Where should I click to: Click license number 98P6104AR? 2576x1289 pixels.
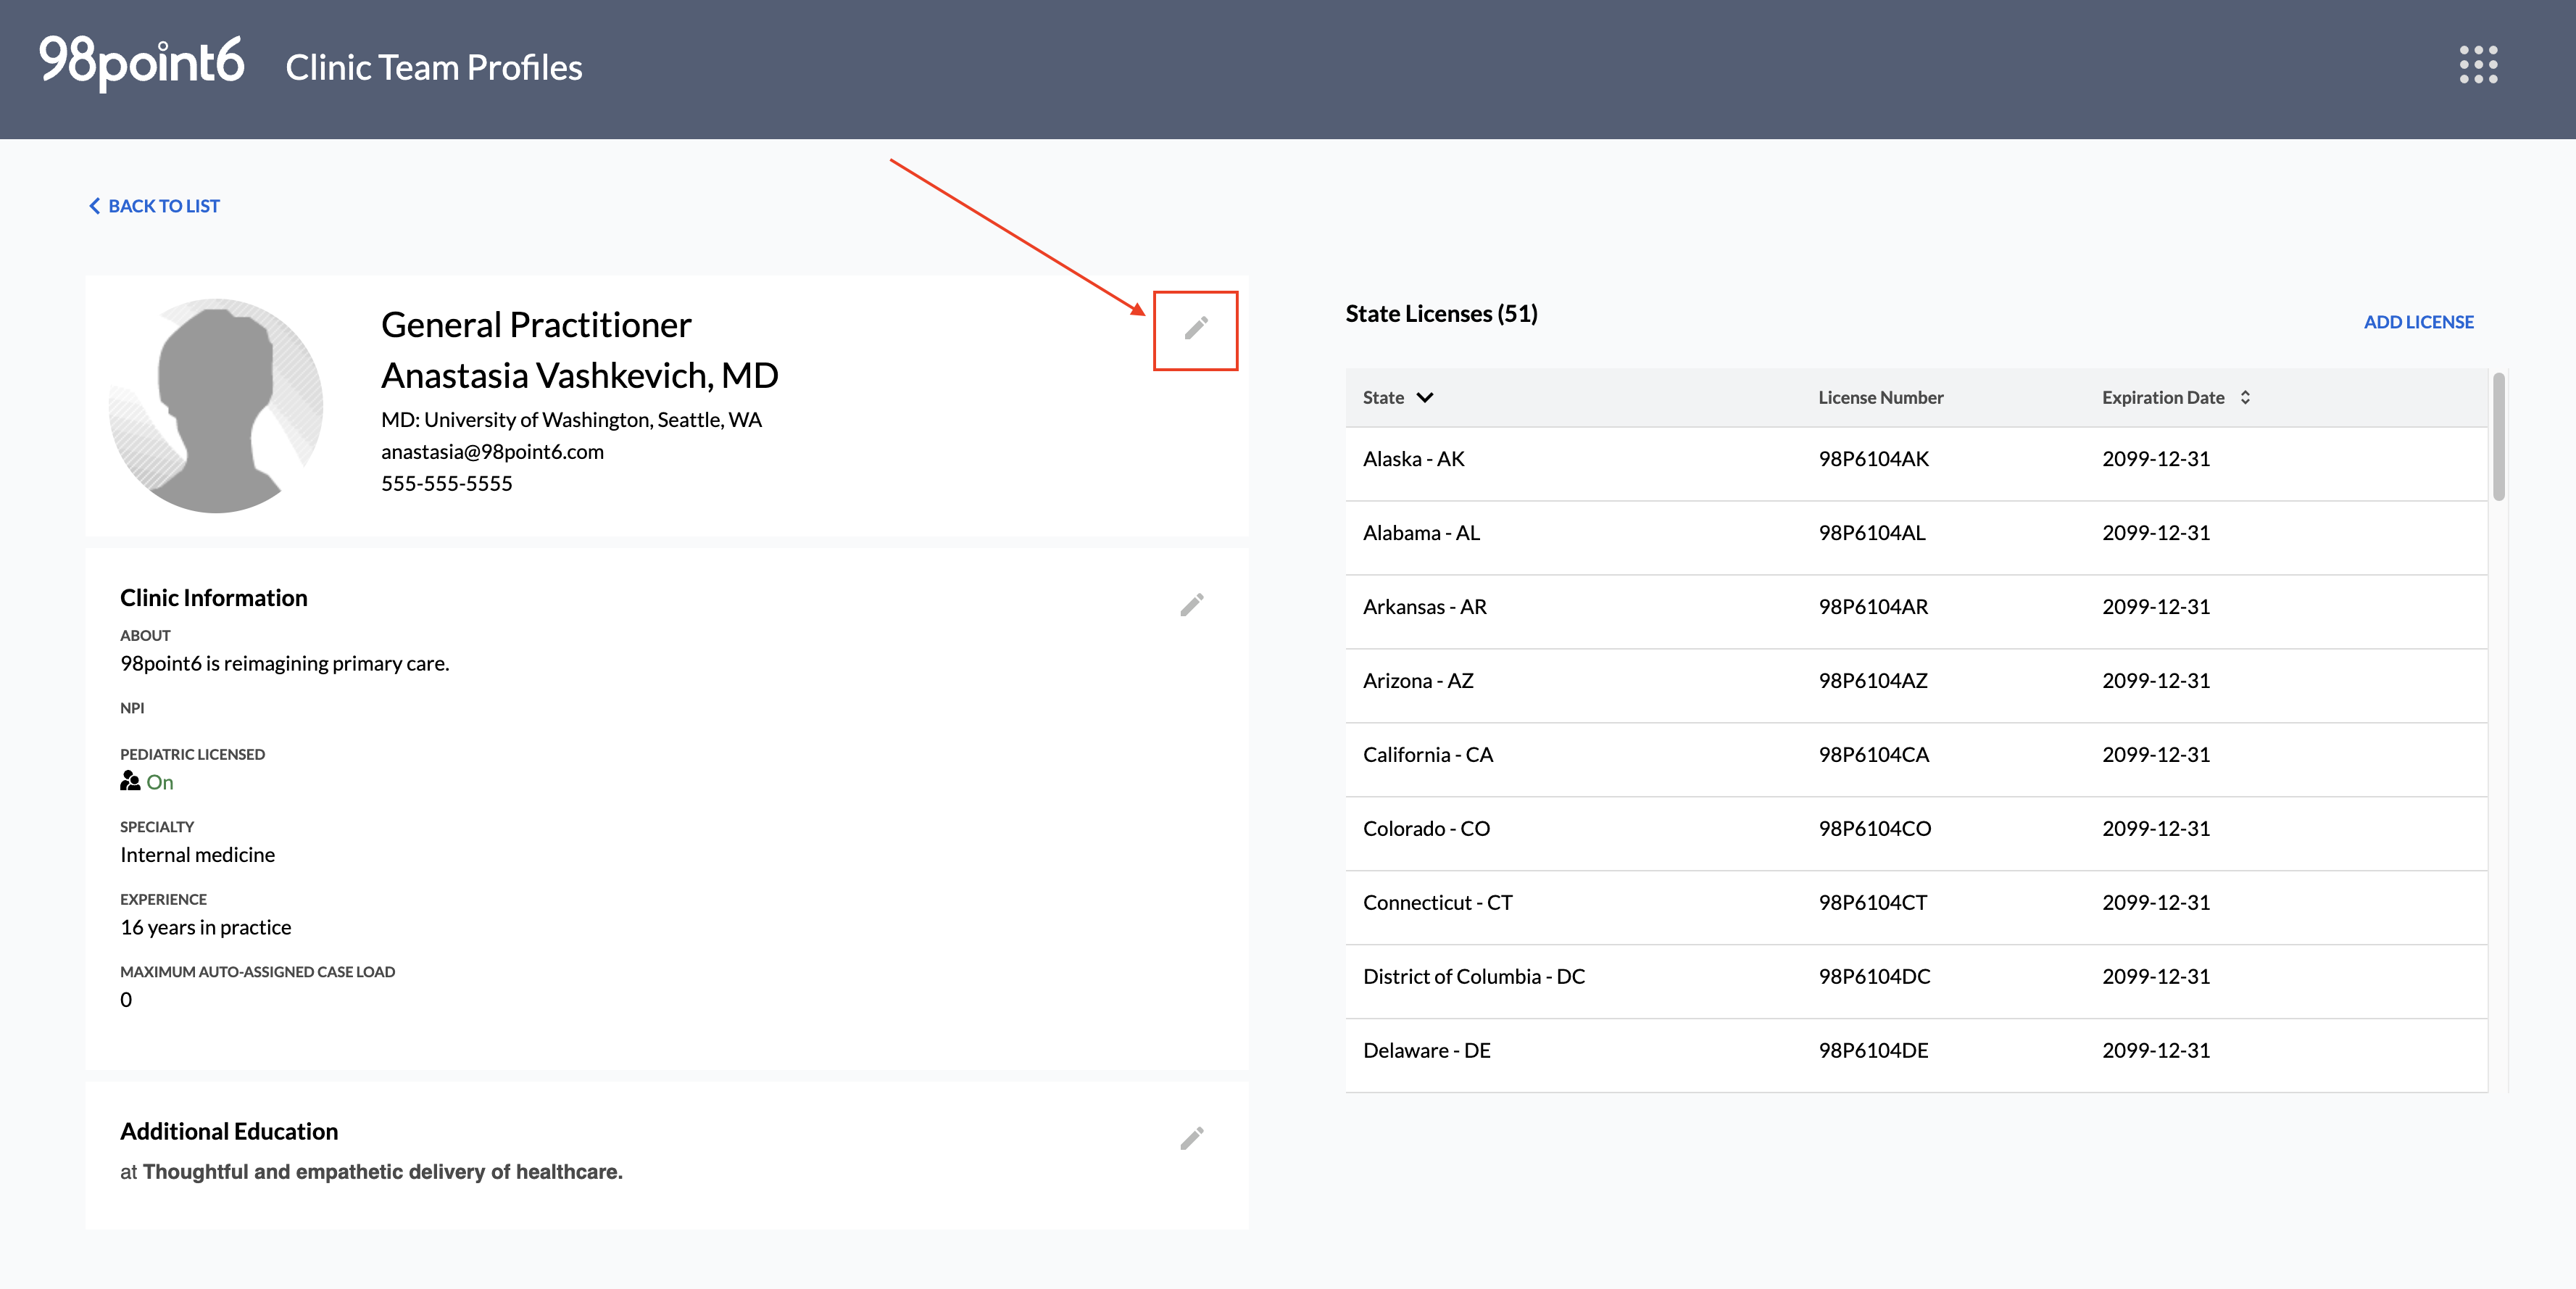coord(1873,607)
